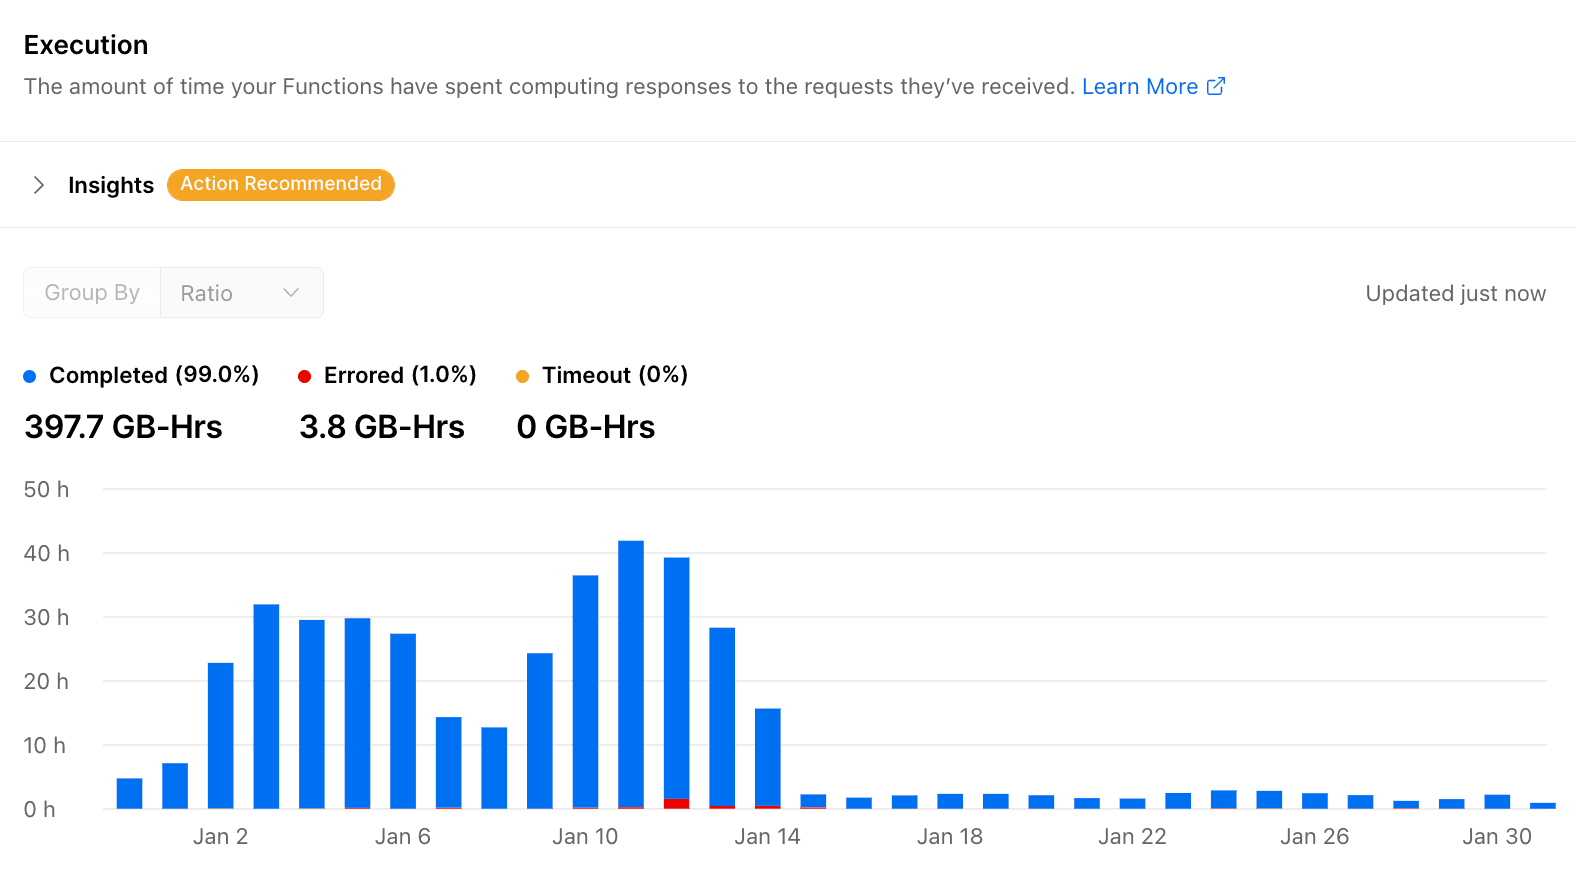Click the external link icon beside Learn More
1576x894 pixels.
1216,86
